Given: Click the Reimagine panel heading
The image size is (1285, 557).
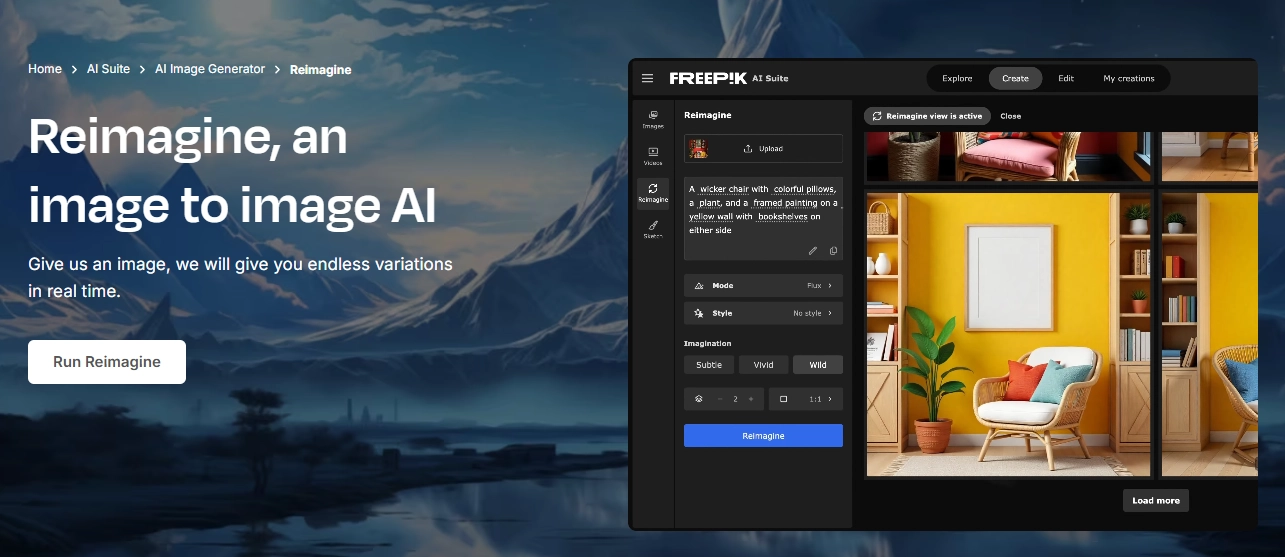Looking at the screenshot, I should (x=707, y=115).
